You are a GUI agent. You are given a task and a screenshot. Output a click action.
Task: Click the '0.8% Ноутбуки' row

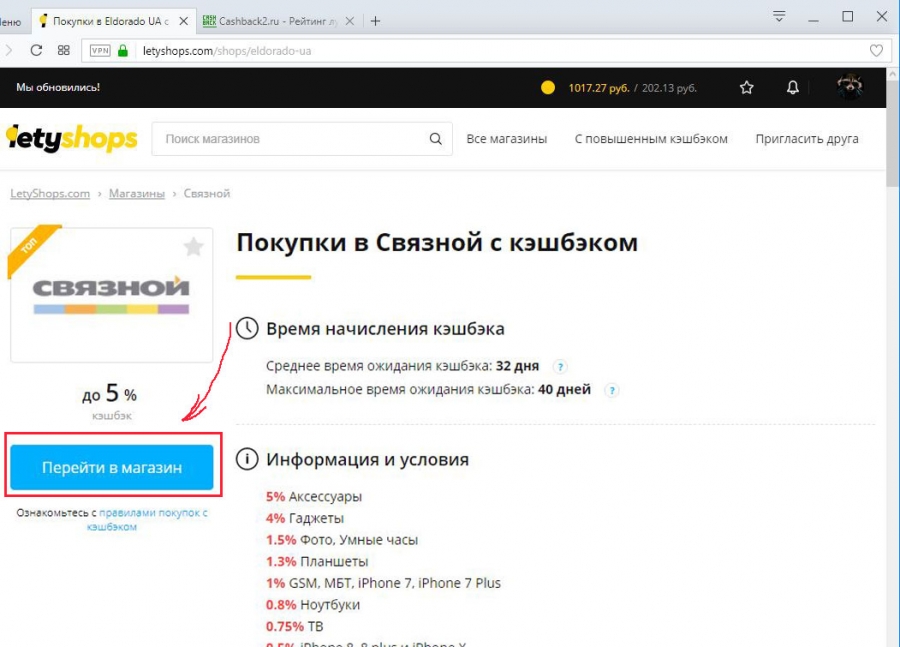click(313, 605)
